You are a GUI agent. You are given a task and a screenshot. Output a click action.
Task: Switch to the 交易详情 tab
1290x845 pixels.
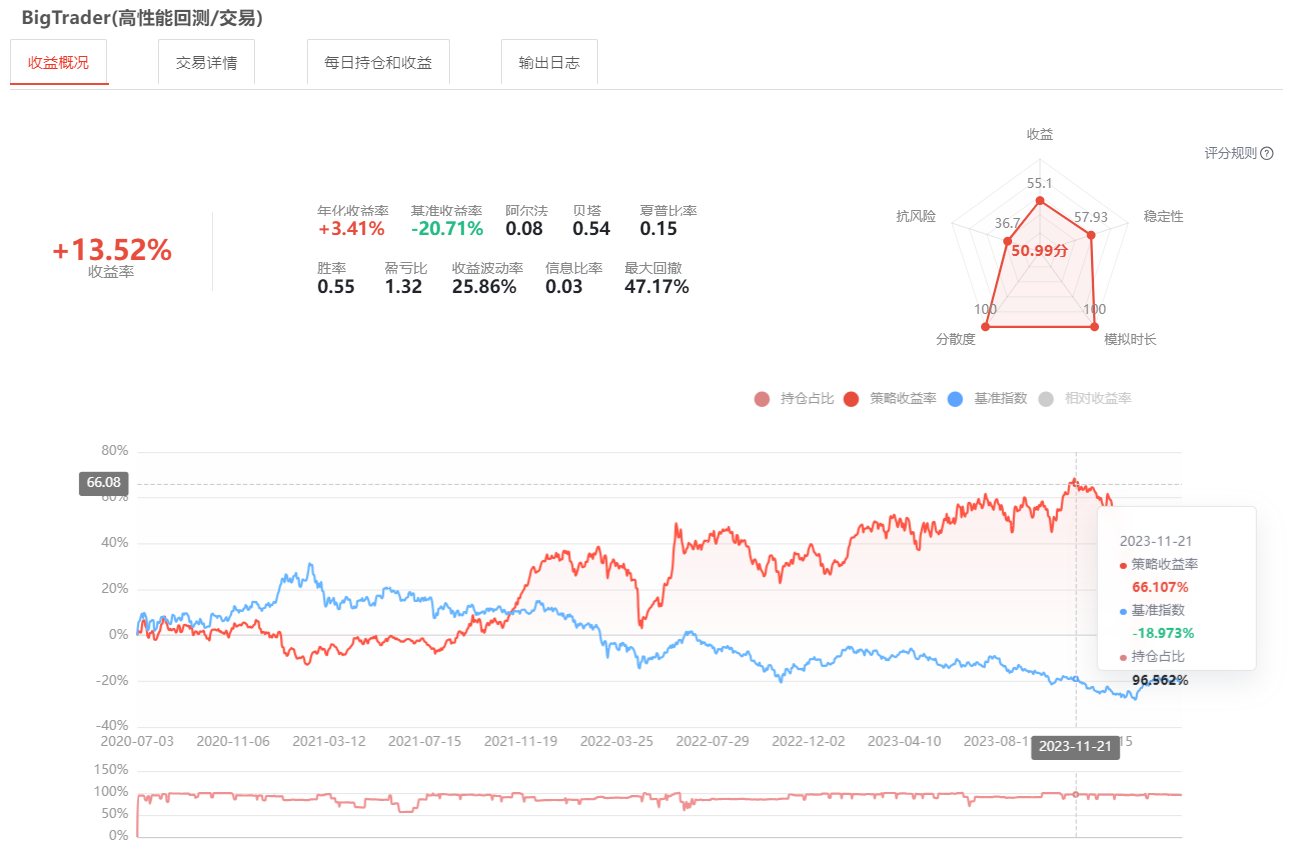[x=206, y=62]
